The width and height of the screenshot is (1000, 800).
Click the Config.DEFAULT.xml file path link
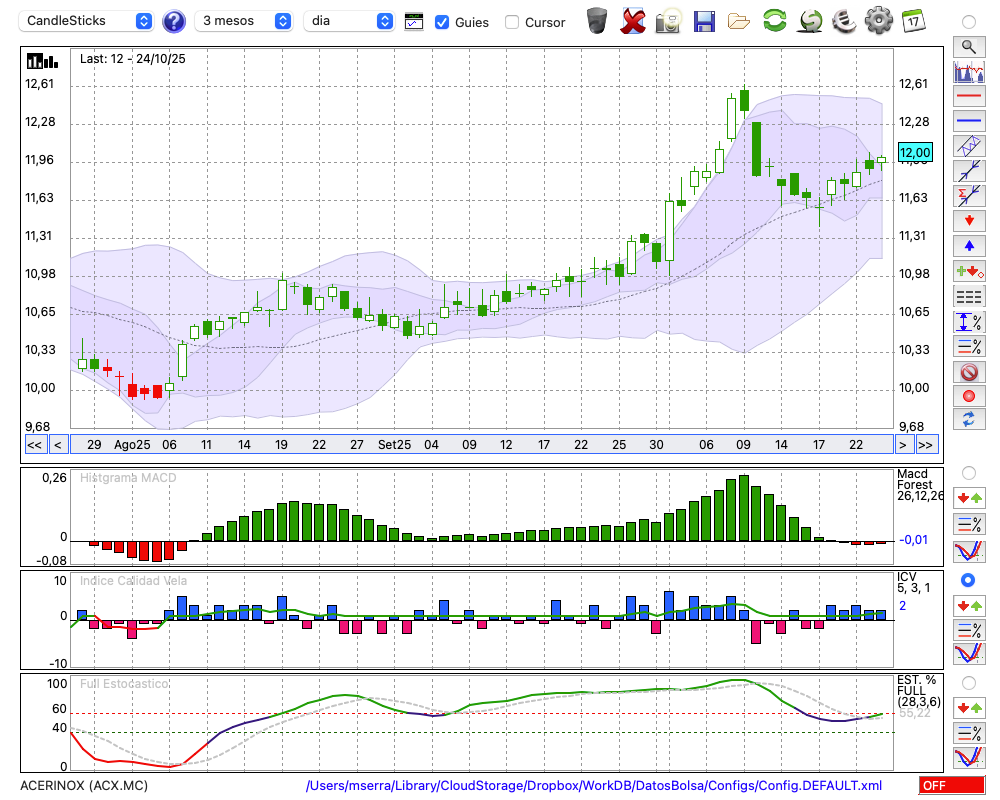tap(594, 786)
